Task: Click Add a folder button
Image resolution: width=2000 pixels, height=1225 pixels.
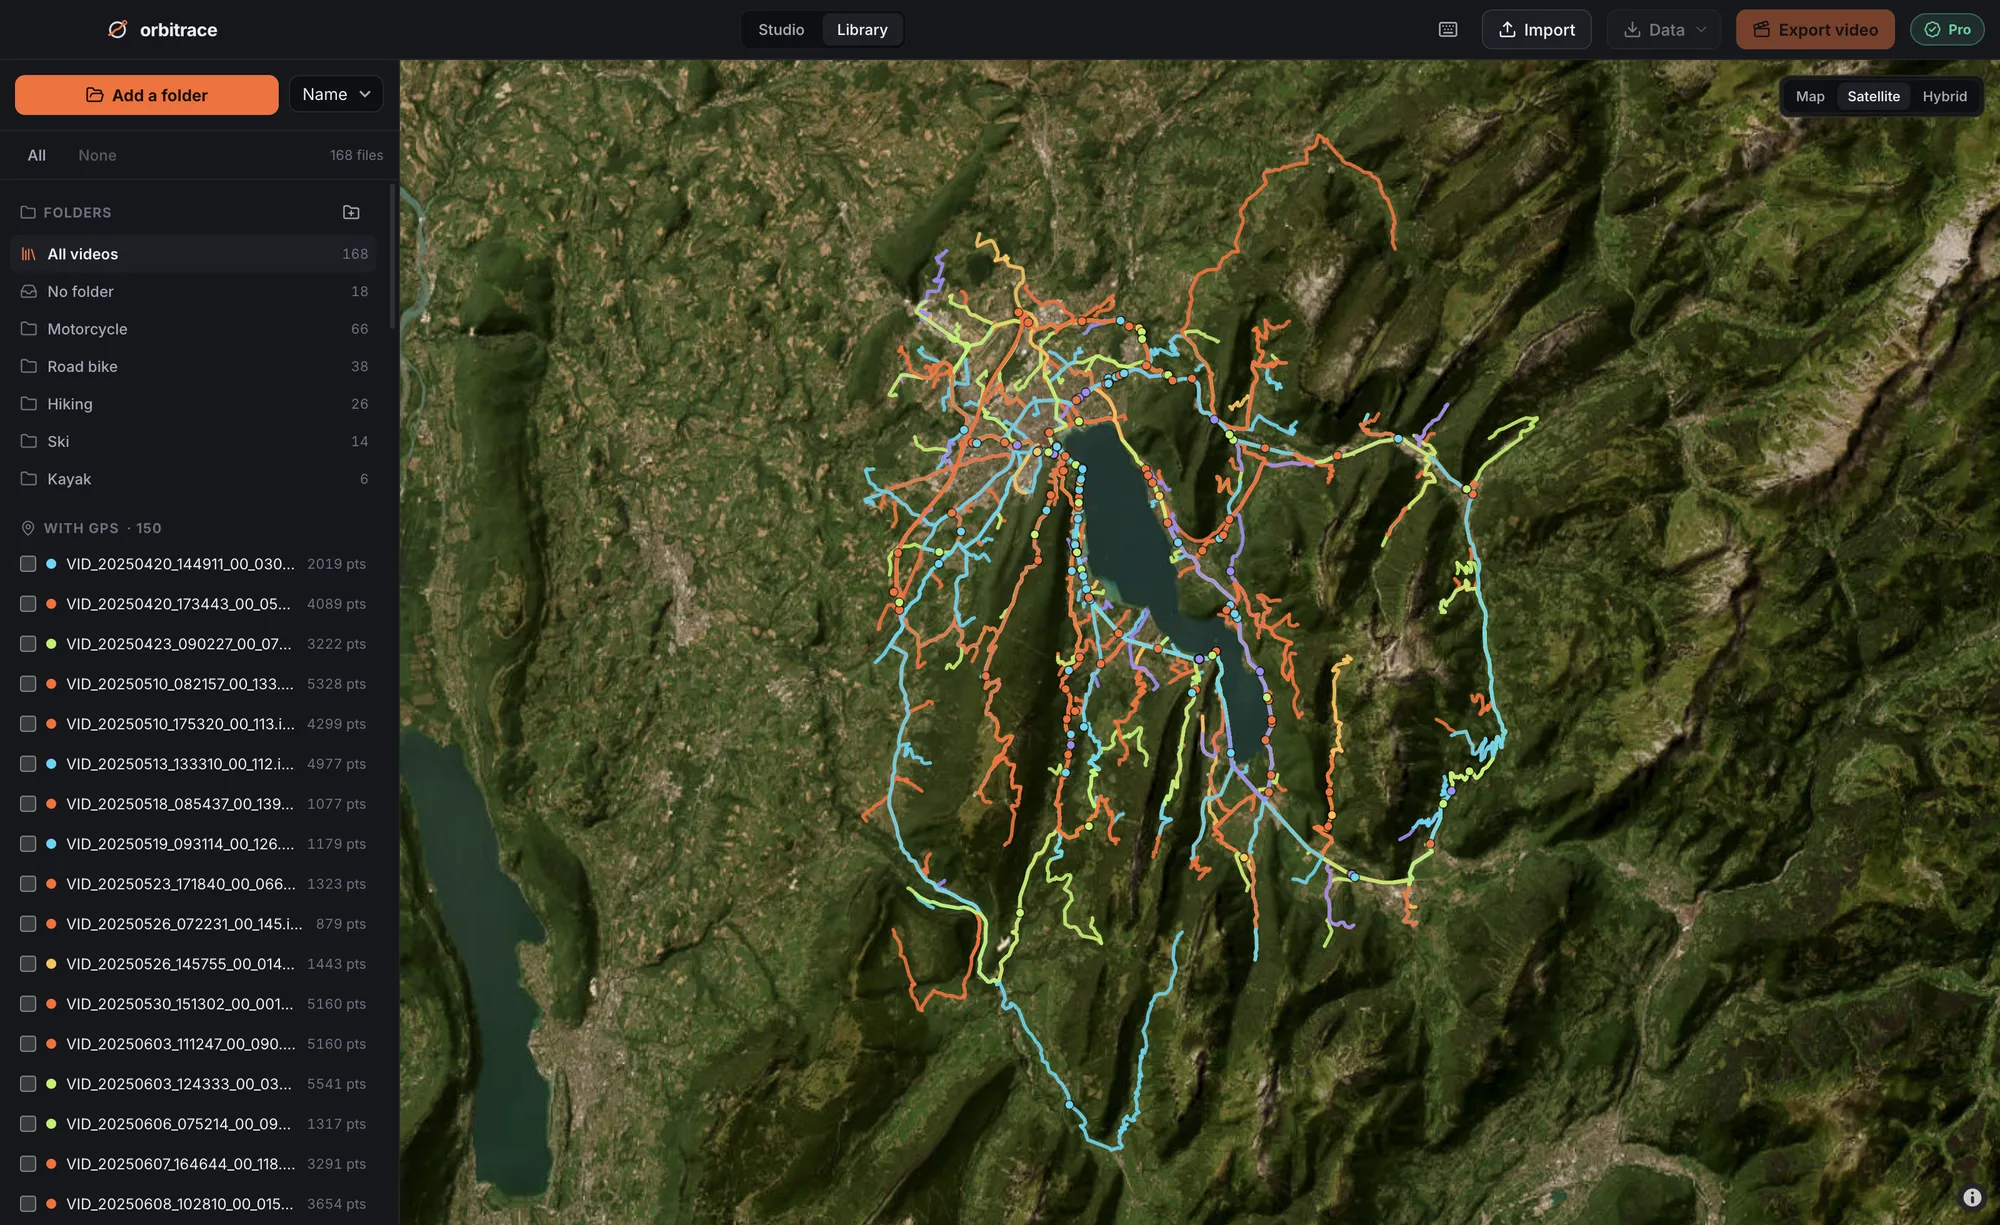Action: tap(147, 95)
